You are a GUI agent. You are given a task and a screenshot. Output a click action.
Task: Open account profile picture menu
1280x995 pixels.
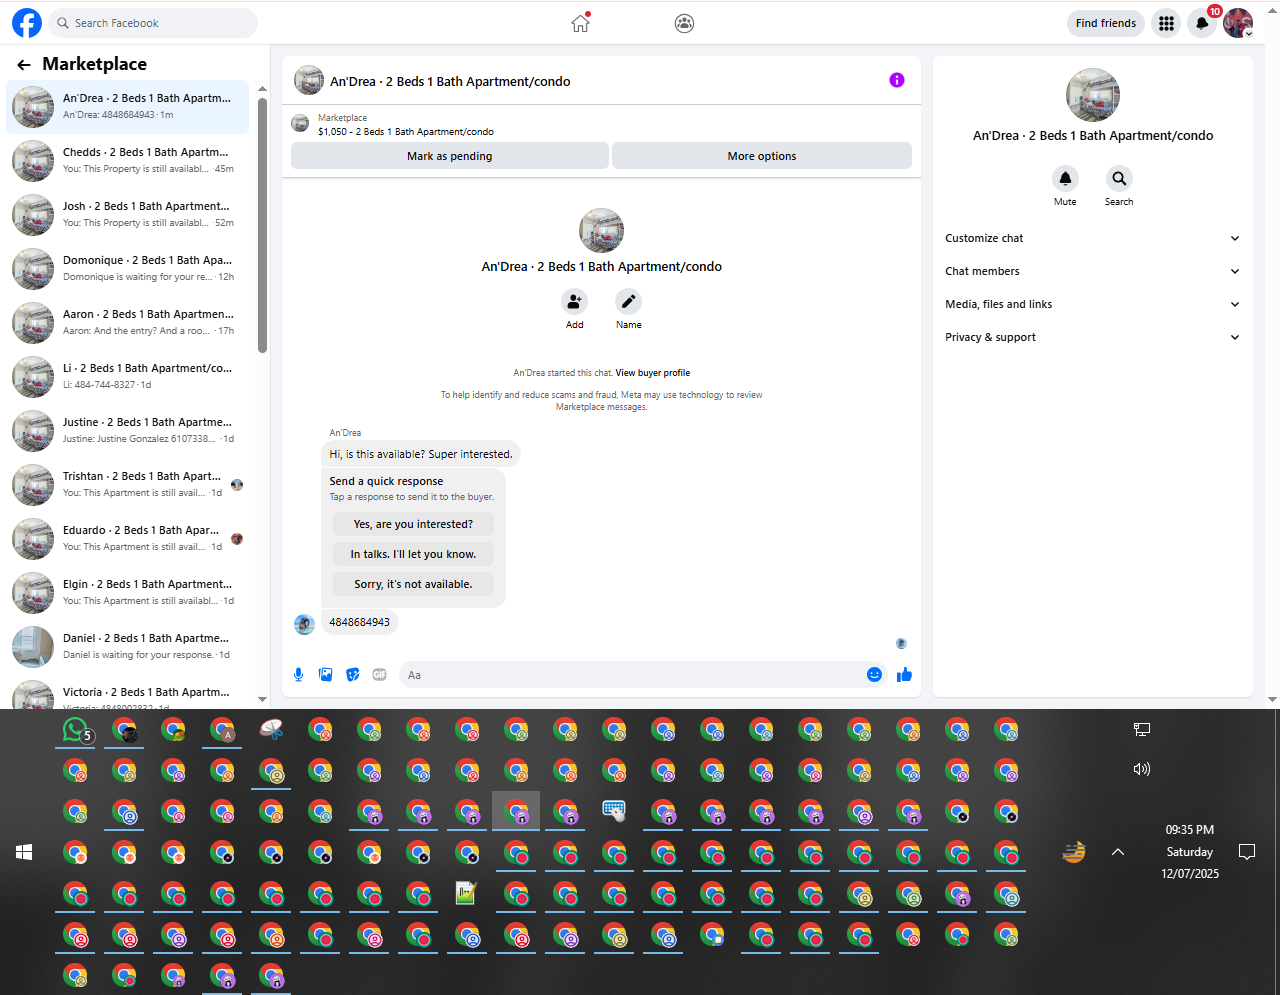coord(1238,23)
